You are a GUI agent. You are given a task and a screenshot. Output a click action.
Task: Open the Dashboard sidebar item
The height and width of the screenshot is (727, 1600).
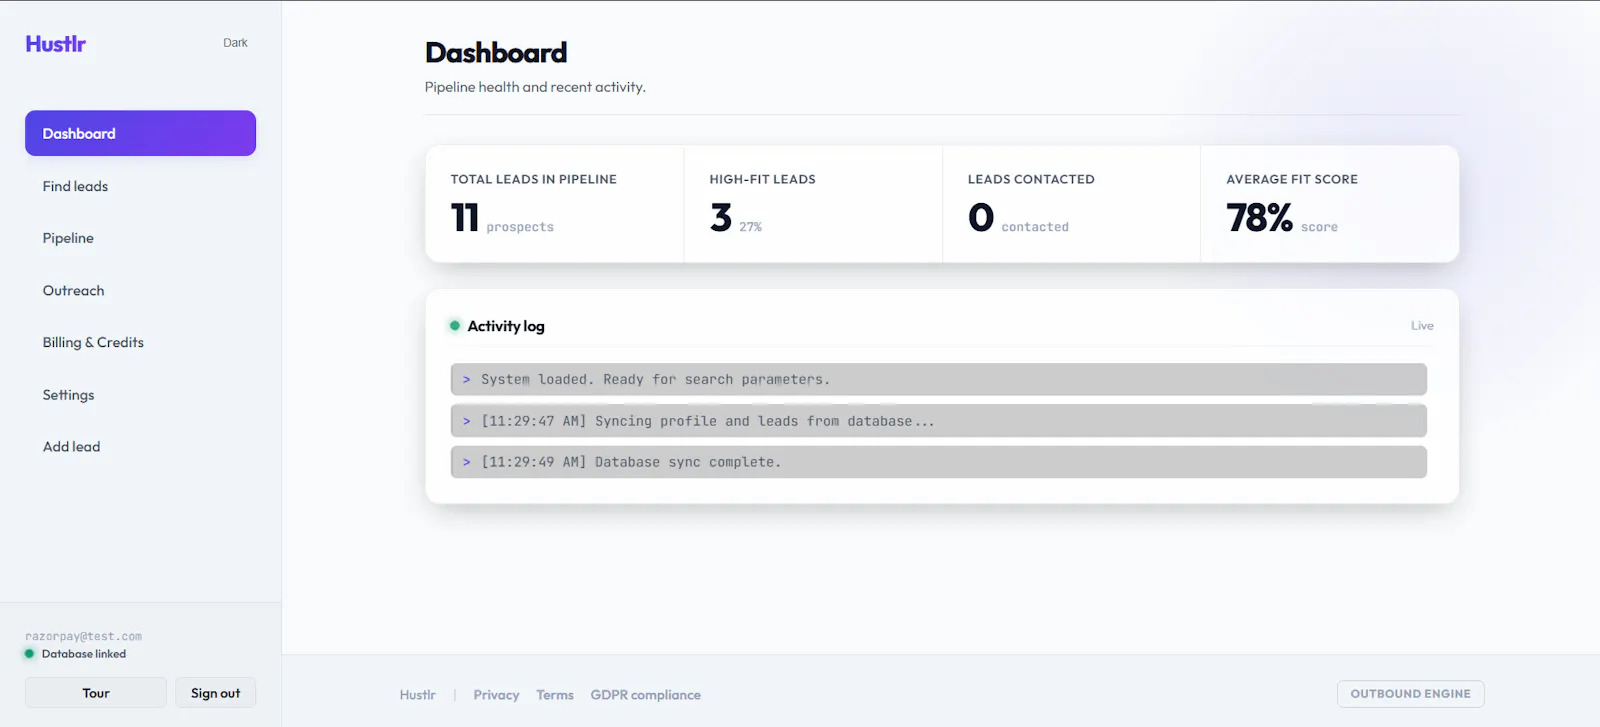coord(140,133)
